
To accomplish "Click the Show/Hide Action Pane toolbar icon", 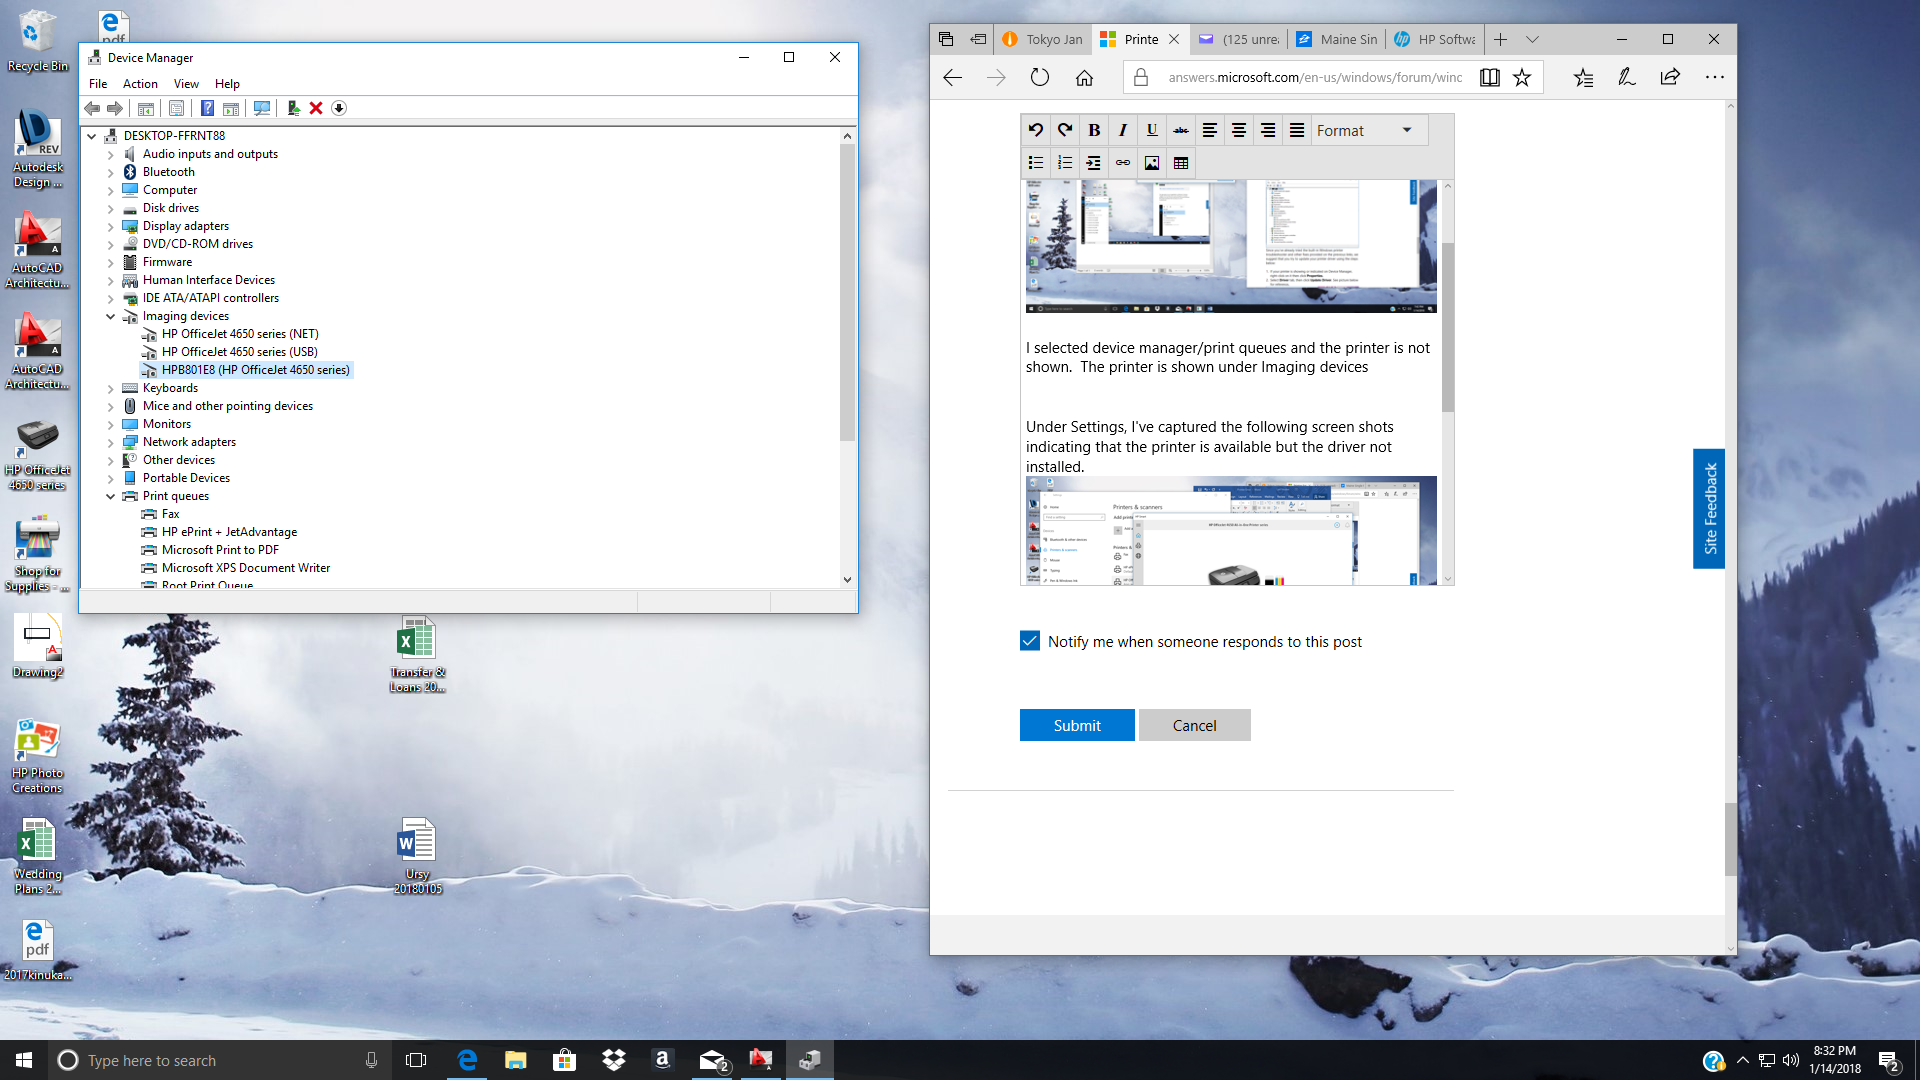I will pos(231,108).
